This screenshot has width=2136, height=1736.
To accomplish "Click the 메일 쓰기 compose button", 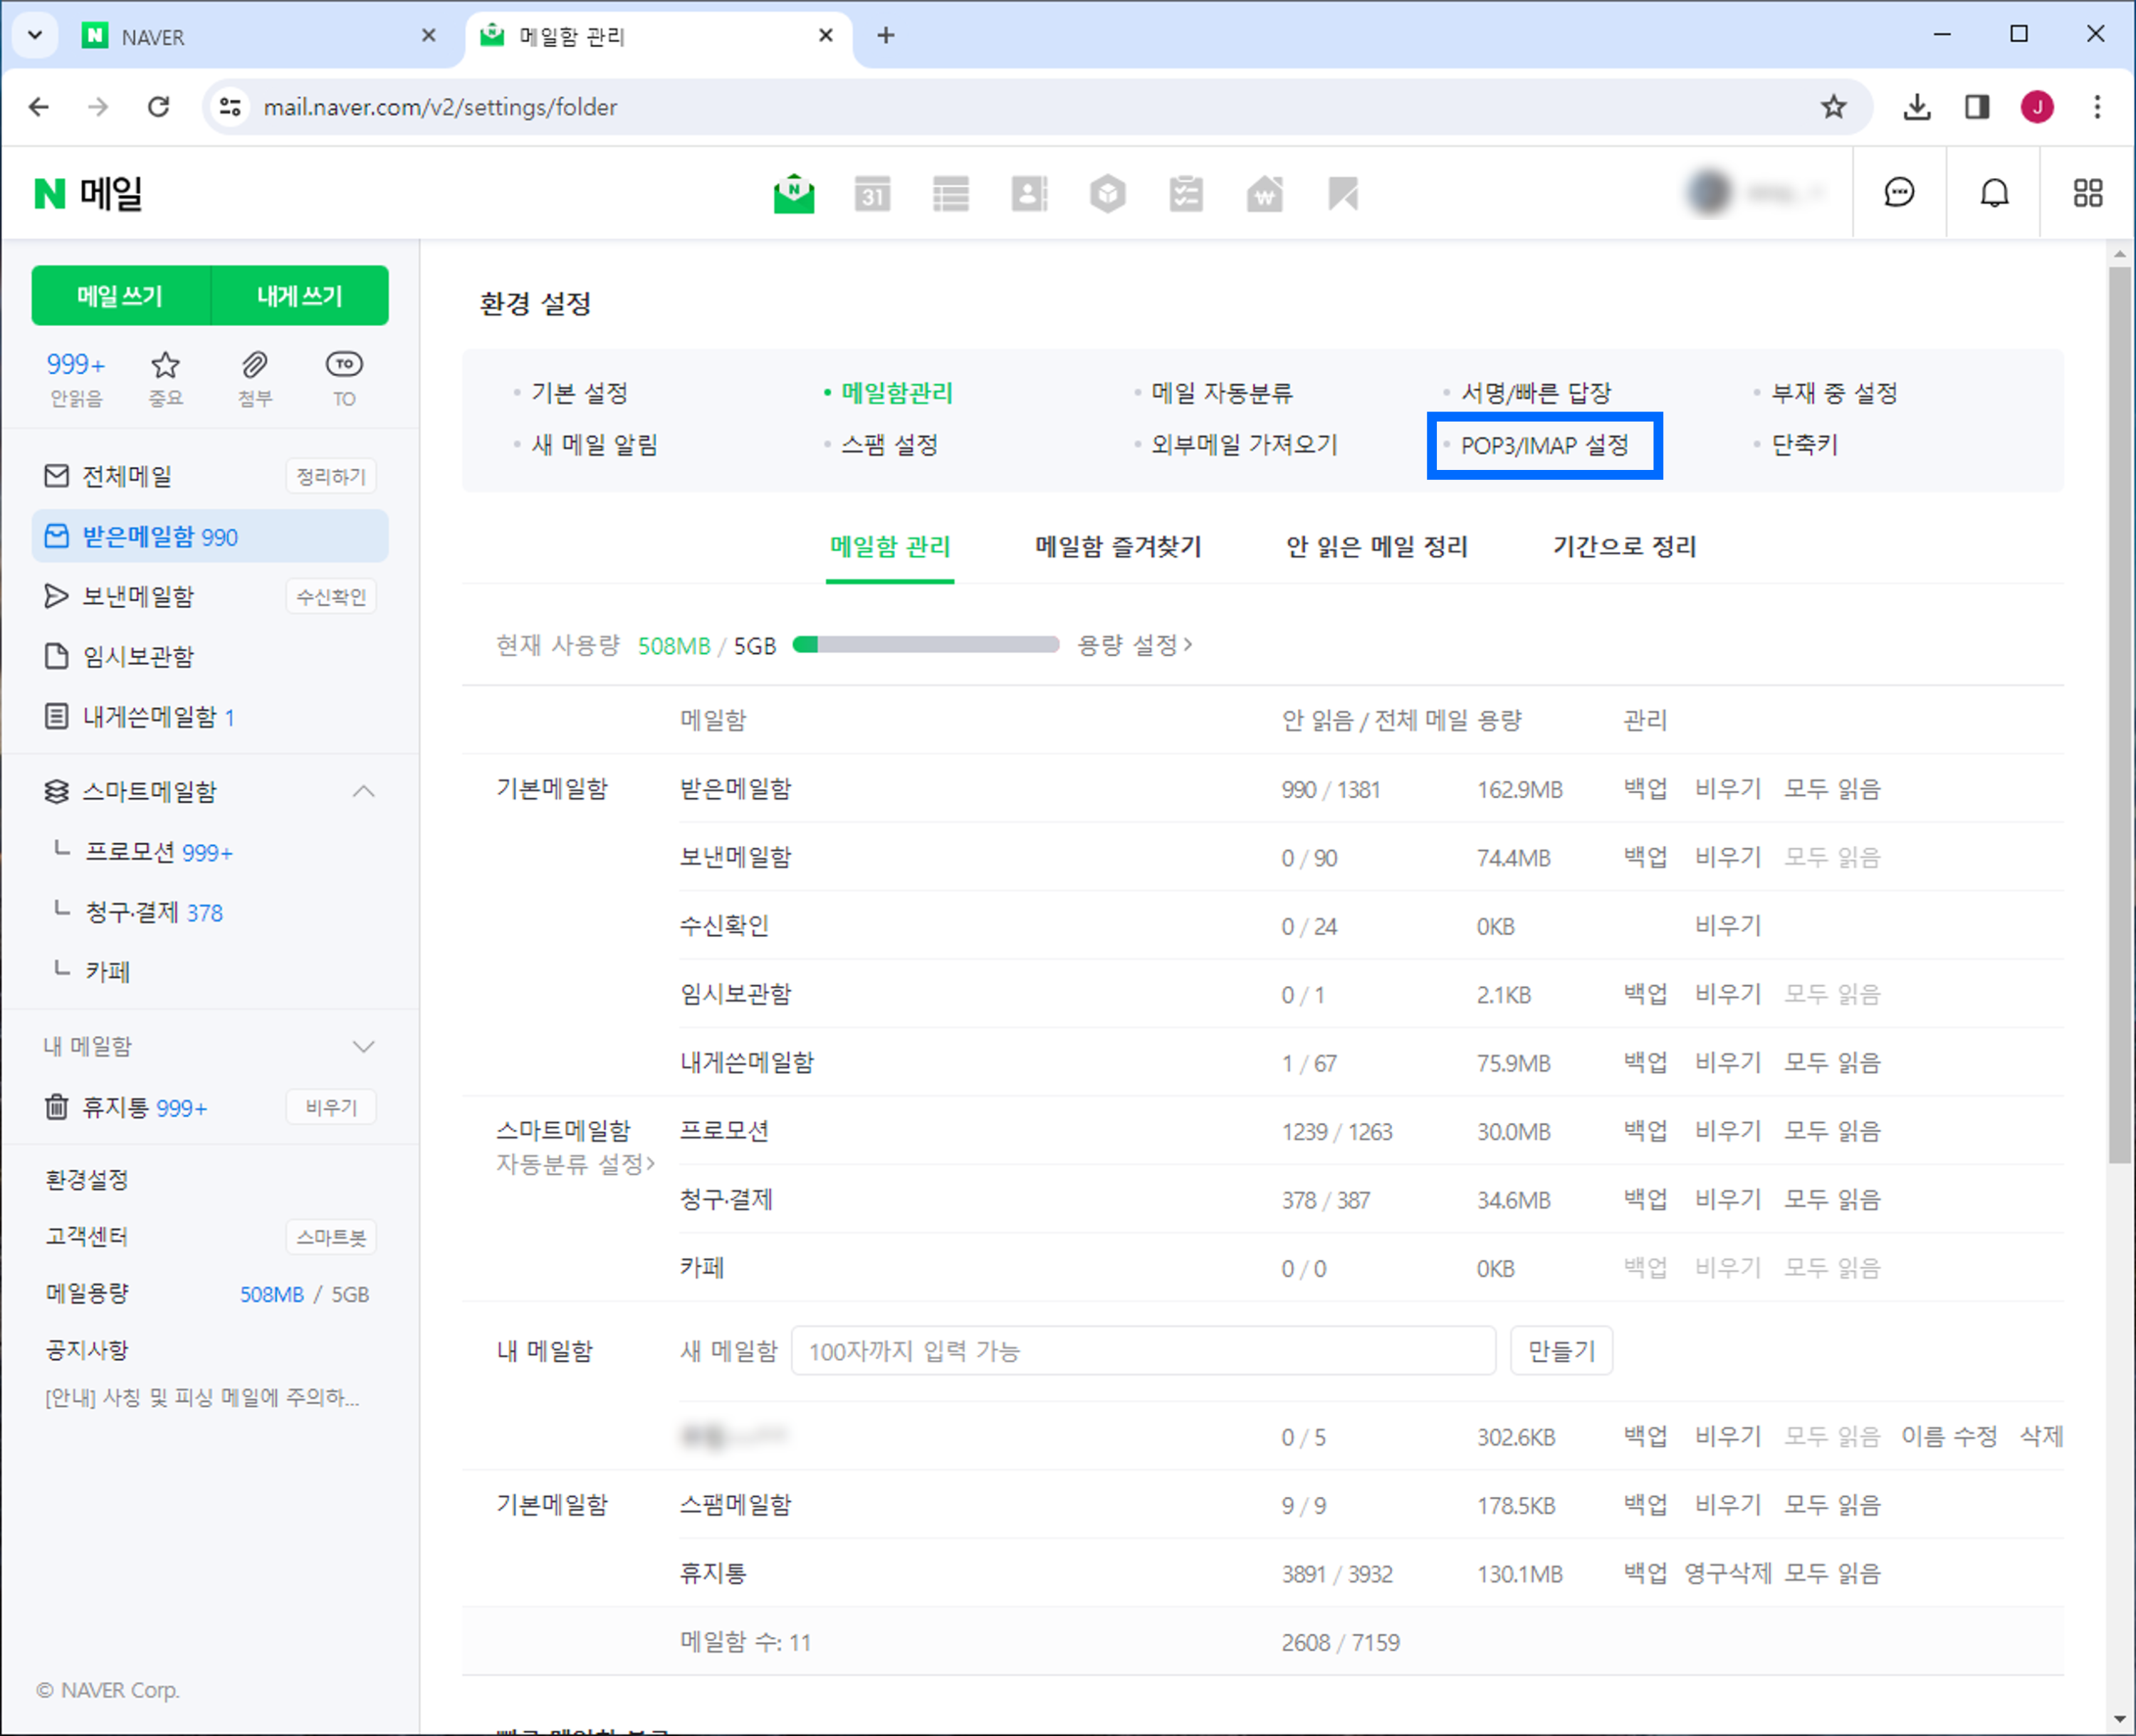I will point(120,296).
